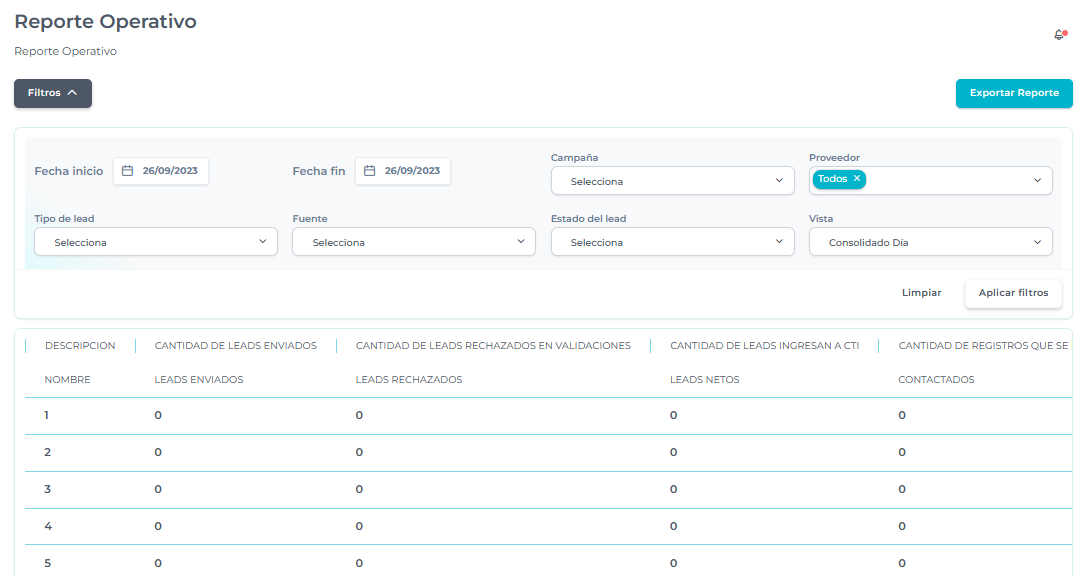Open the Campaña dropdown
The width and height of the screenshot is (1089, 576).
pyautogui.click(x=672, y=181)
